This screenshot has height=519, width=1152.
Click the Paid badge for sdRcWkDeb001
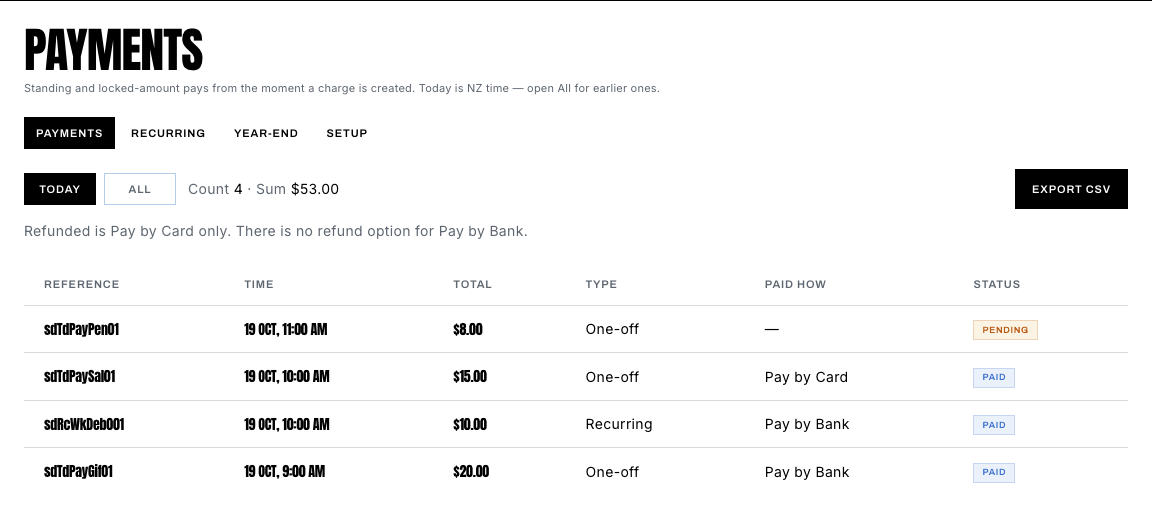[x=994, y=424]
